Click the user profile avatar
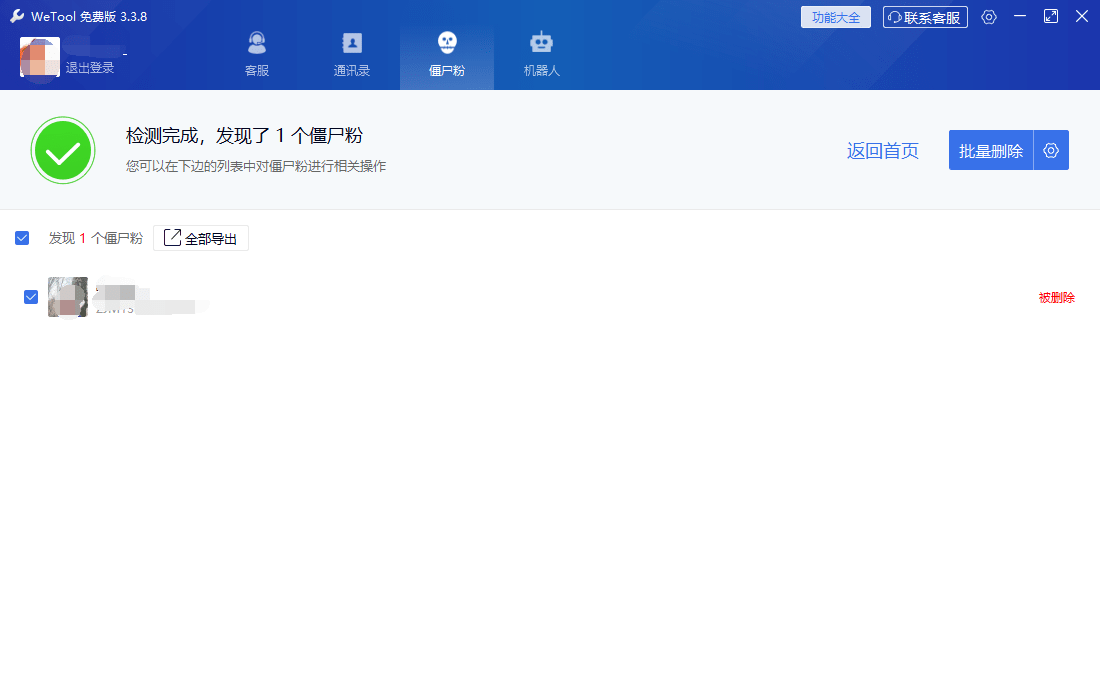The image size is (1100, 700). pos(40,57)
